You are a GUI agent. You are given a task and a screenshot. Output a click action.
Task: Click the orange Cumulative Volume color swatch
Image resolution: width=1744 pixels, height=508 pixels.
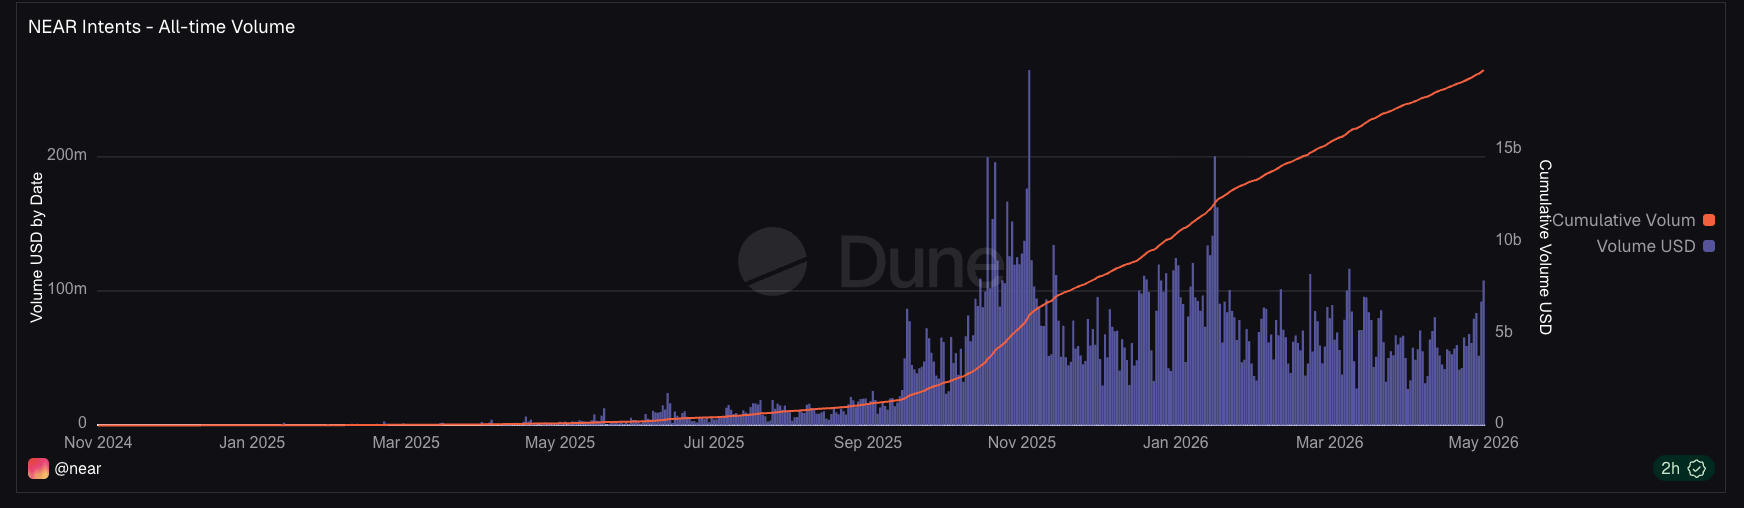(1709, 220)
